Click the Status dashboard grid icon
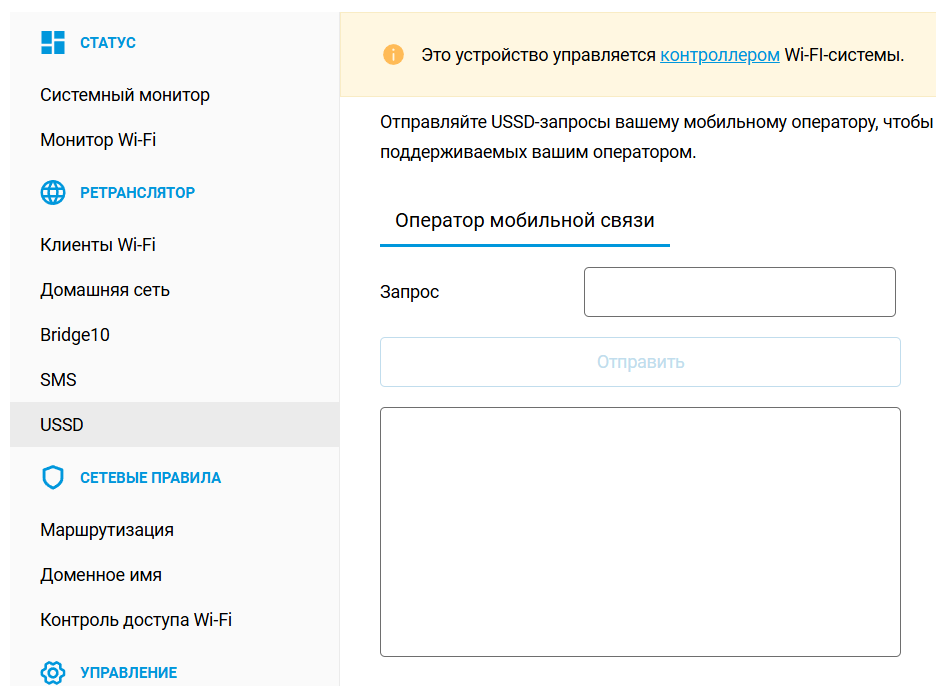 point(52,42)
